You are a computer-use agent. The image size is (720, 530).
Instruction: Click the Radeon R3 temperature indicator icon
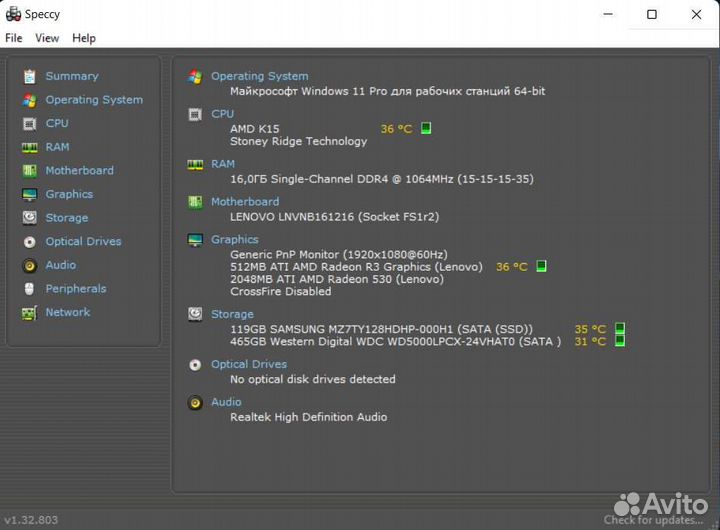(541, 266)
